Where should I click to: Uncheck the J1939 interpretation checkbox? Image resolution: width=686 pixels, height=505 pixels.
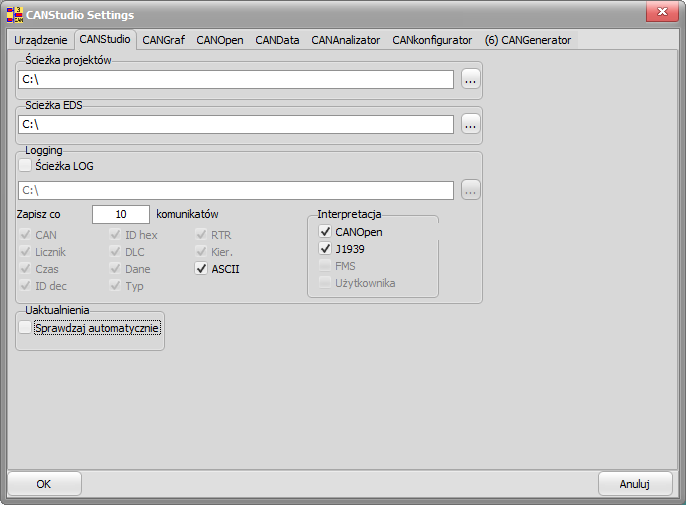(325, 249)
